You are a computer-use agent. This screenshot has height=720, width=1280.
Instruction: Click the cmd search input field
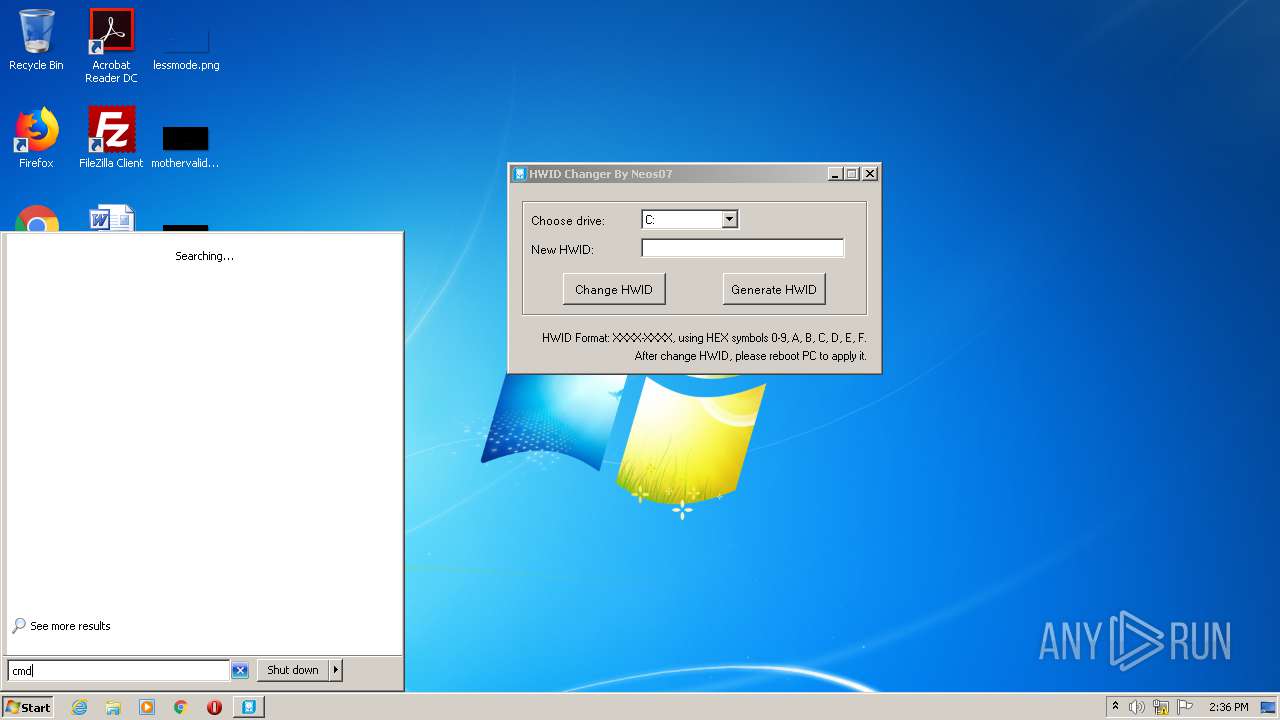click(119, 670)
